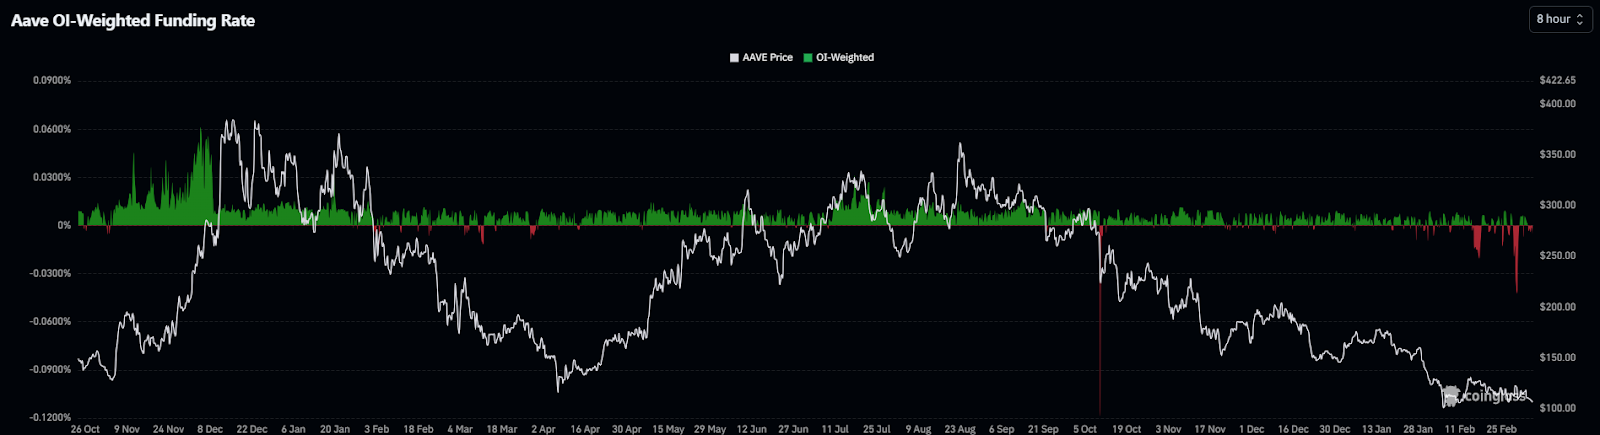Click the 15 May date label
1600x435 pixels.
coord(668,429)
